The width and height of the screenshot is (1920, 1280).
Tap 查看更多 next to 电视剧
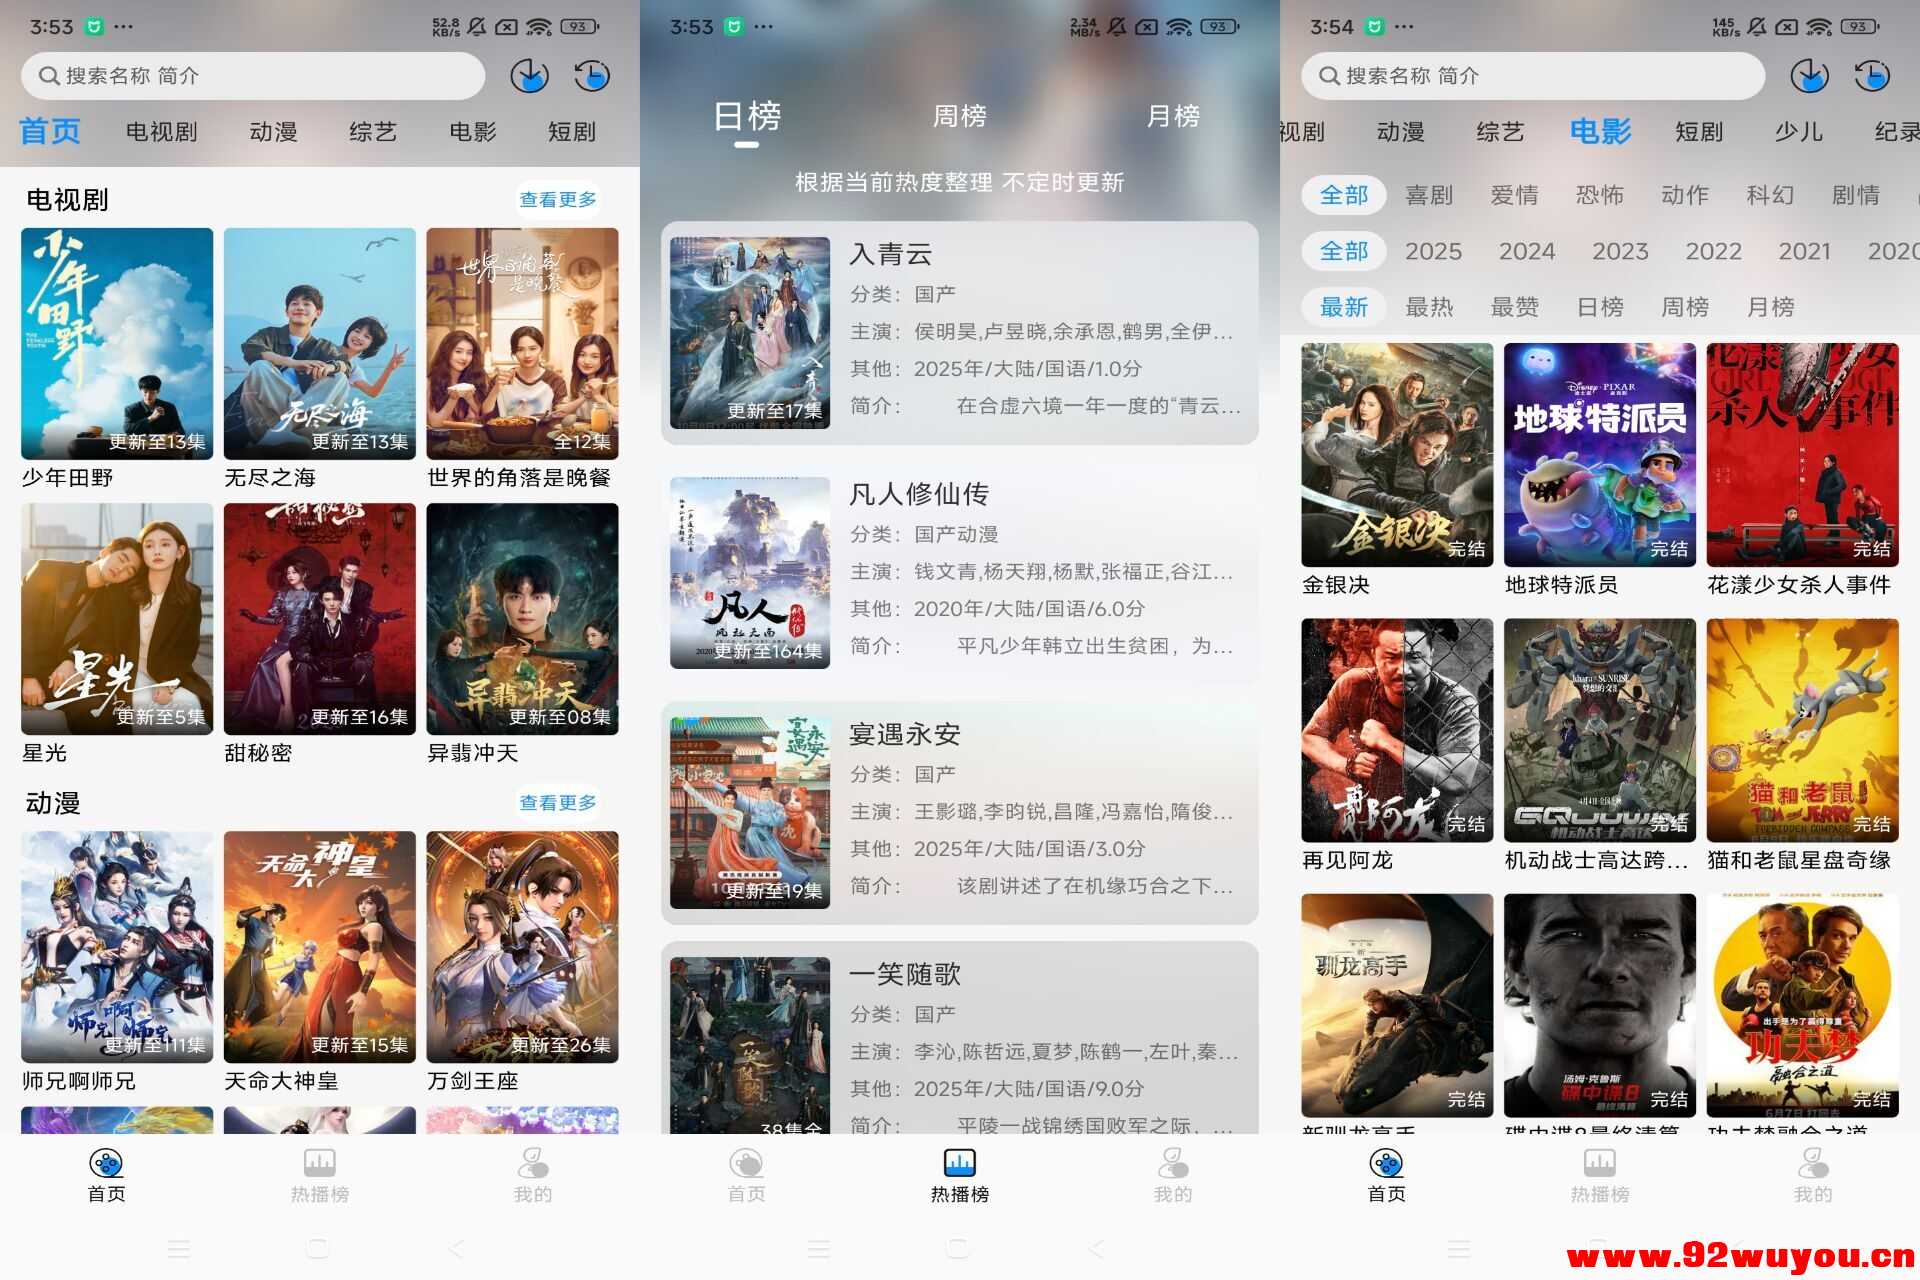(558, 199)
